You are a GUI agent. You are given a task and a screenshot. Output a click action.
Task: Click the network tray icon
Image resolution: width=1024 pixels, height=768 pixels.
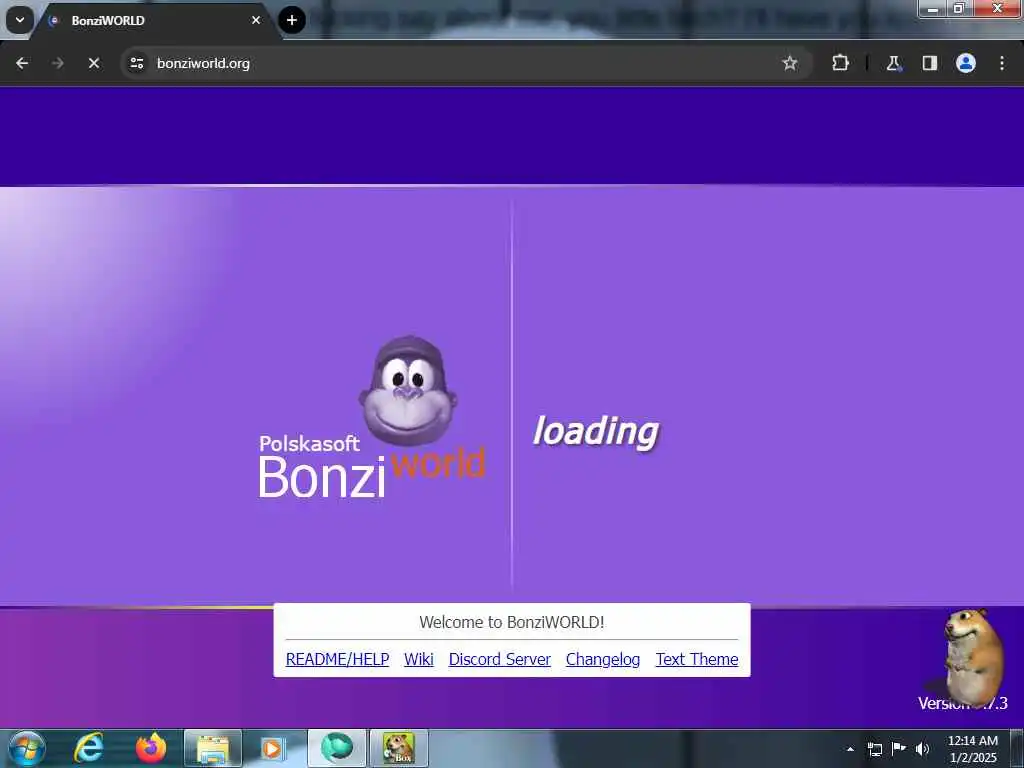(x=875, y=749)
